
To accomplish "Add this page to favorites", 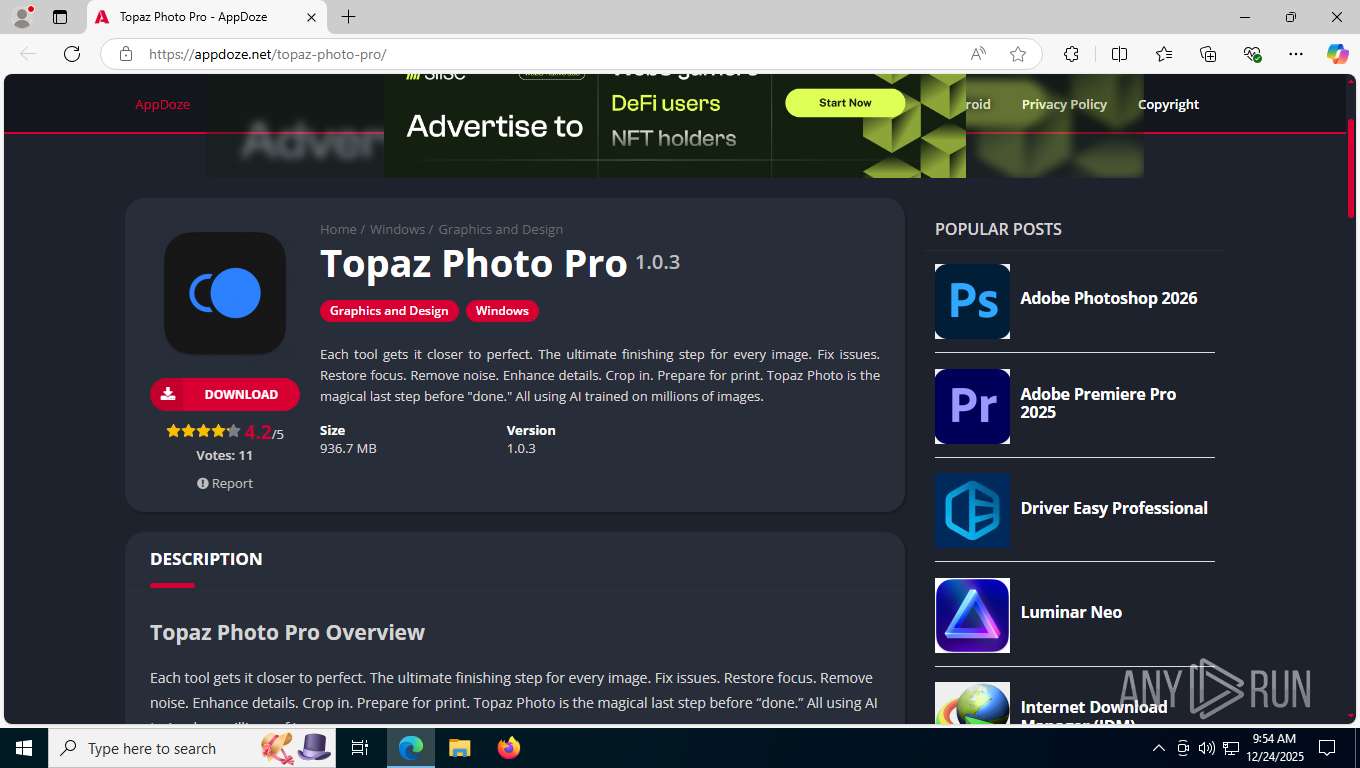I will click(x=1018, y=54).
